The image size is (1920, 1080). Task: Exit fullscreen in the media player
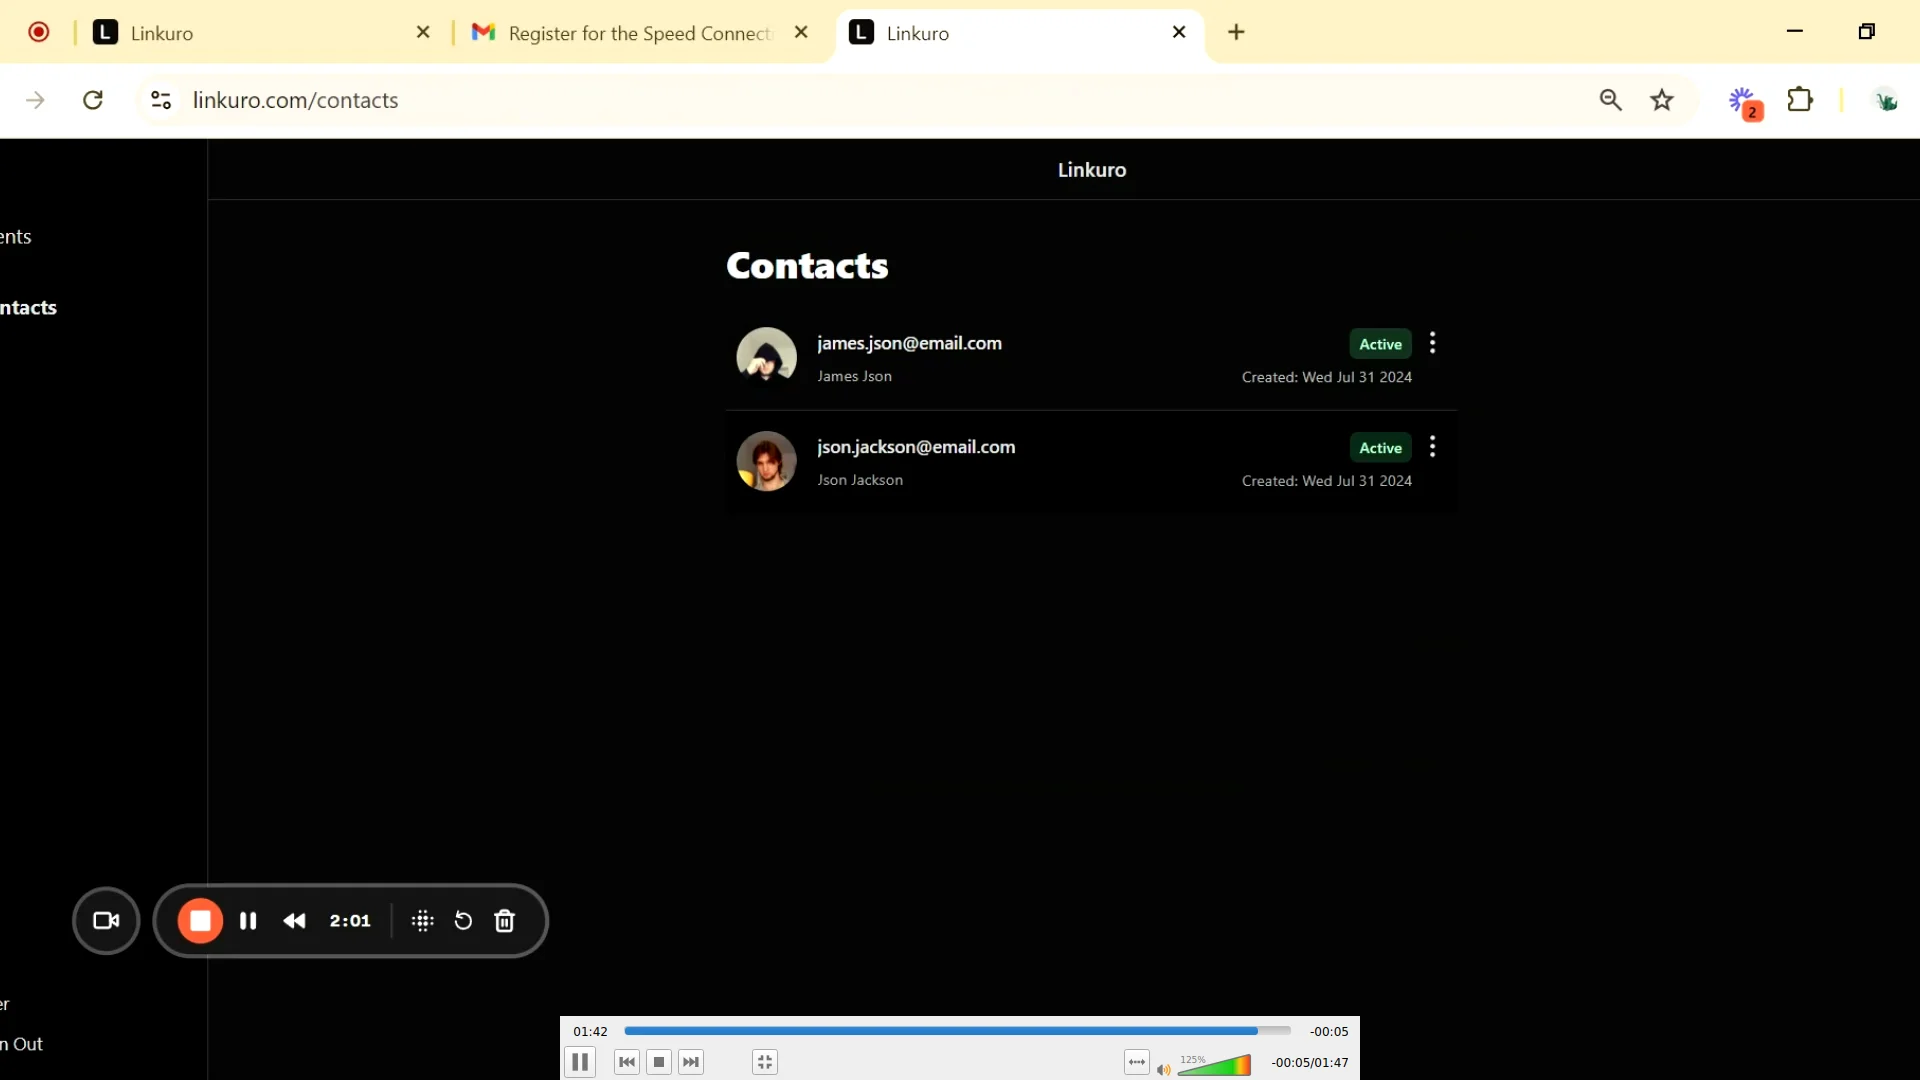coord(765,1062)
